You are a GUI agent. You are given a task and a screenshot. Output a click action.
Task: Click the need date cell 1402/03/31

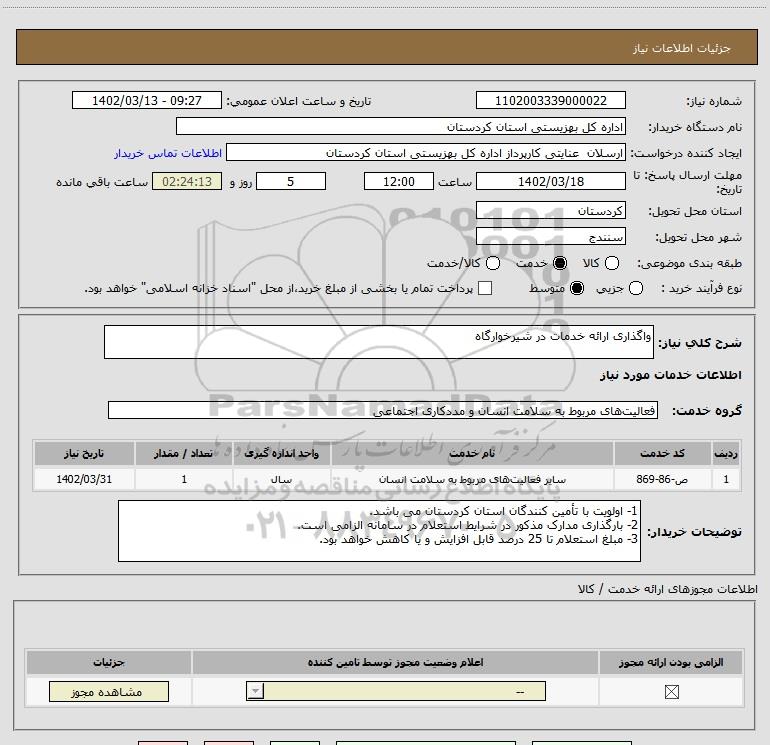coord(84,479)
